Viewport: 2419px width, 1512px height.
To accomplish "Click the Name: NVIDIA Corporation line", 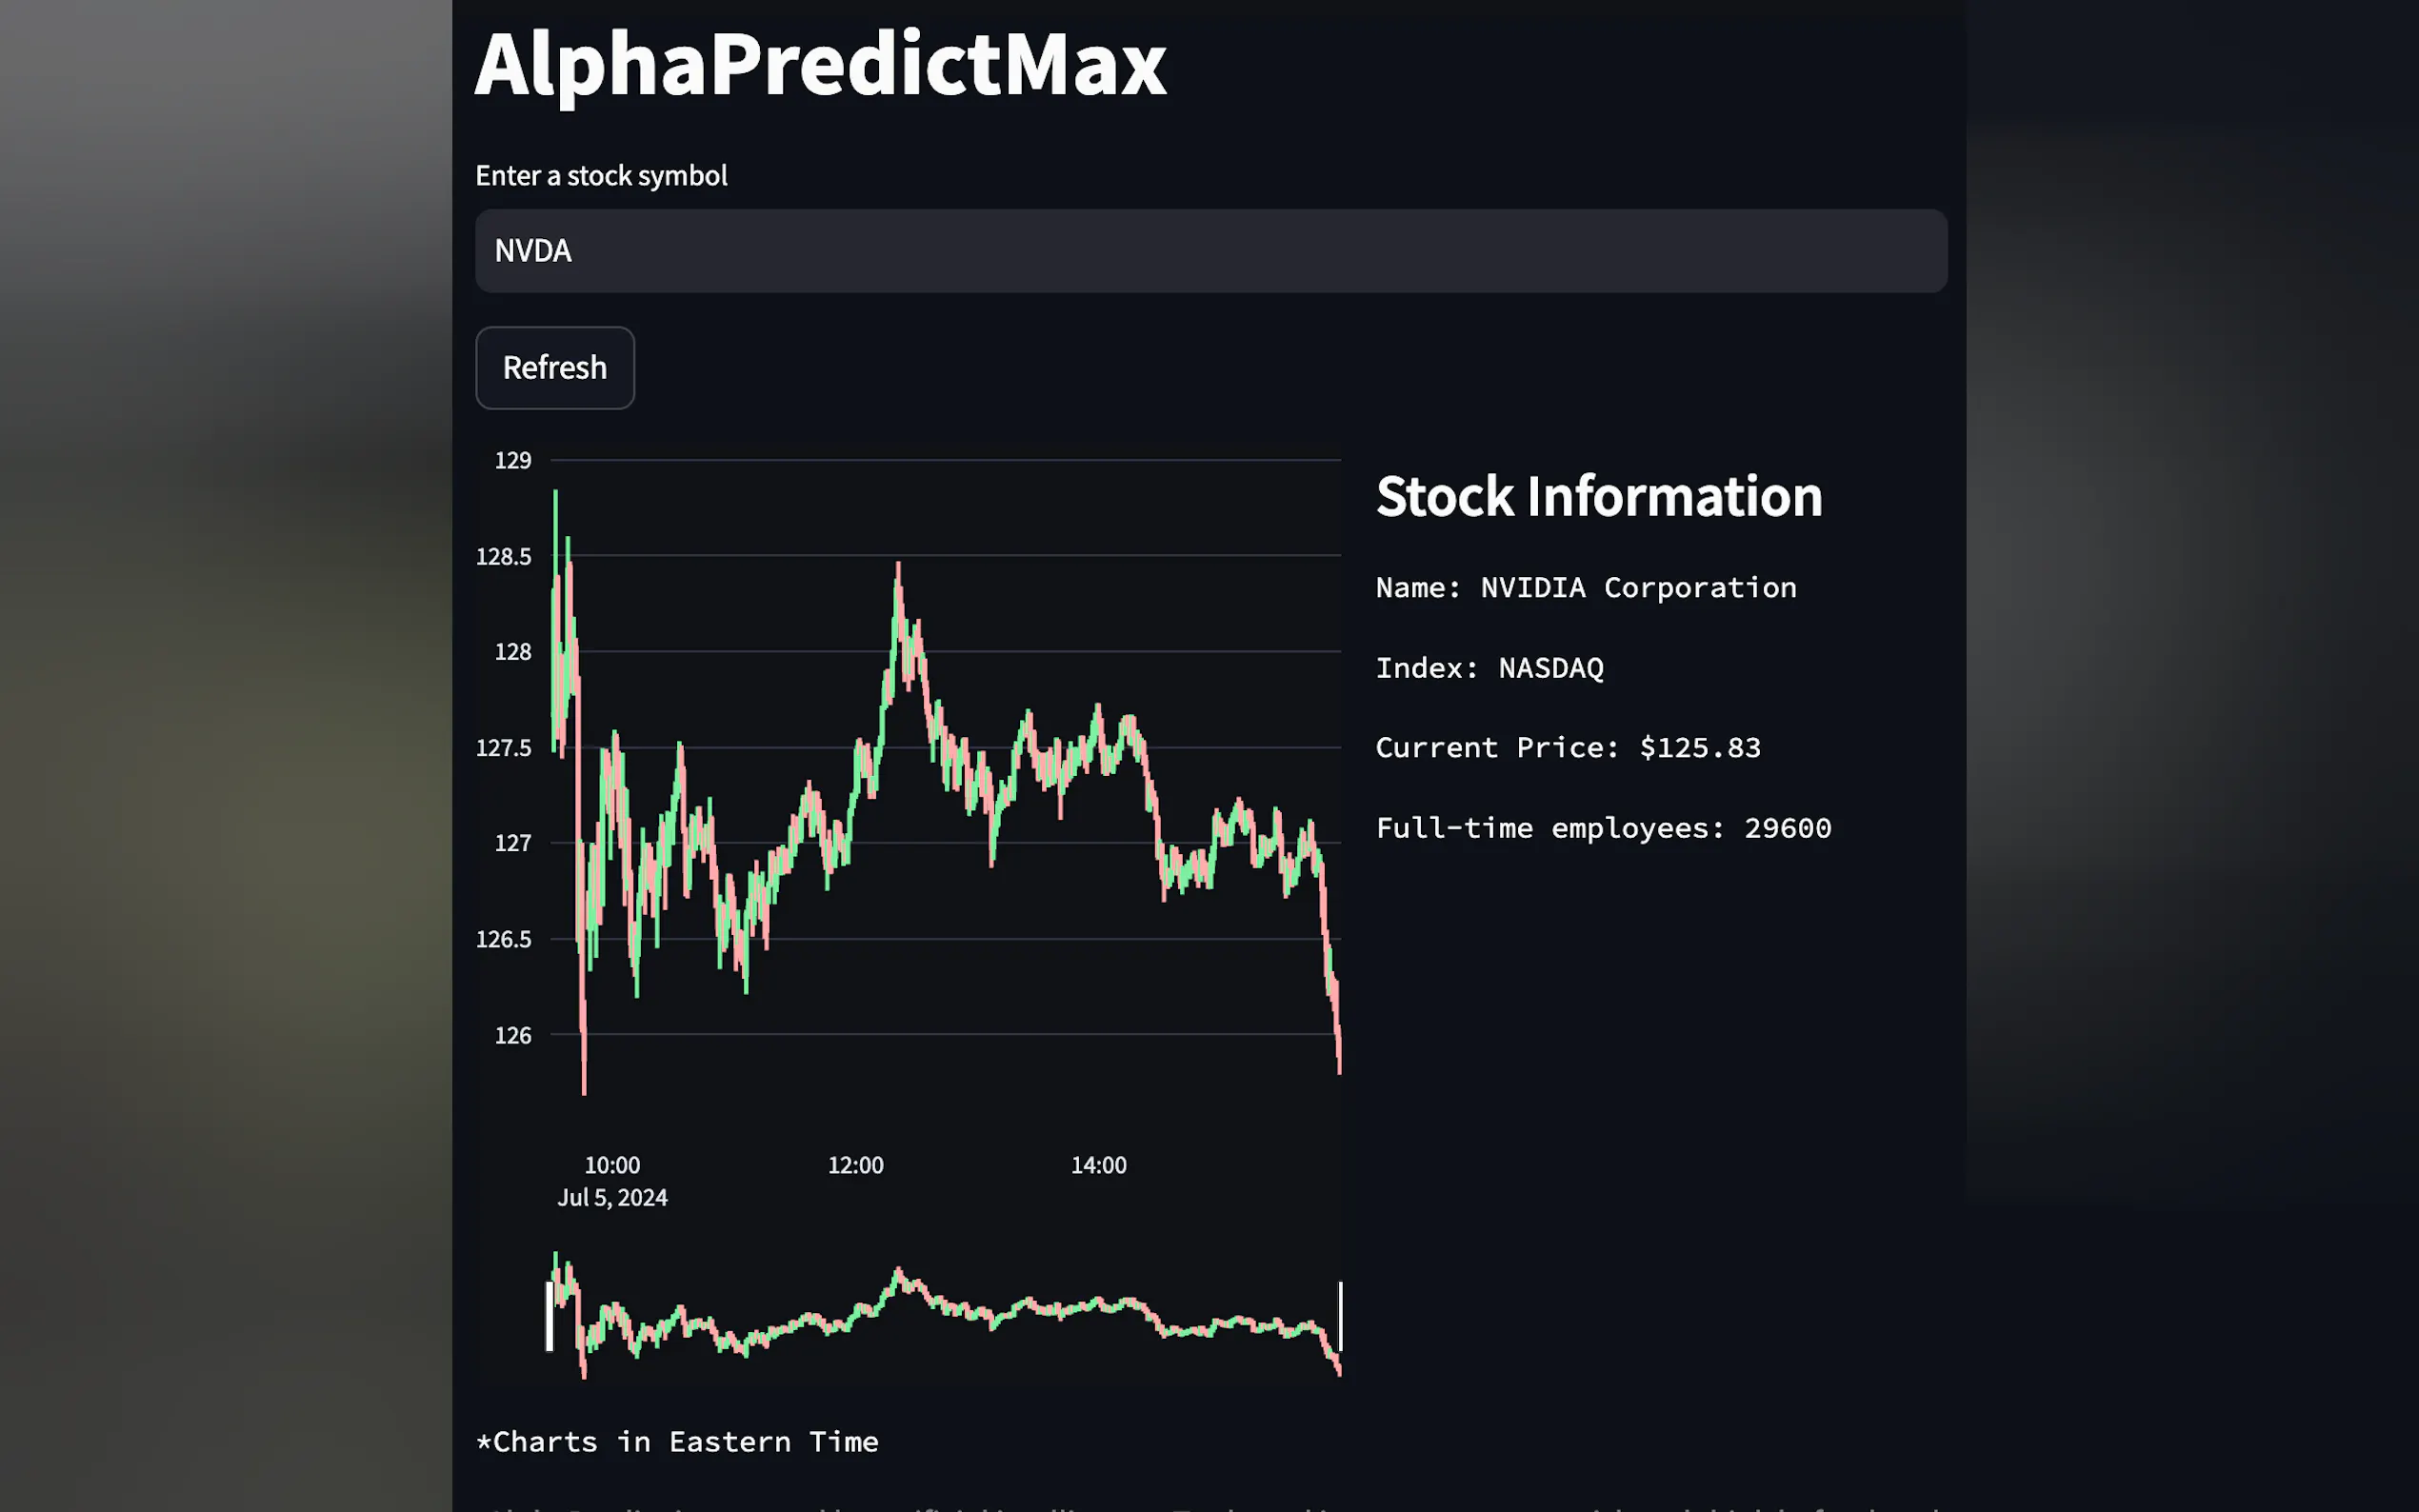I will [x=1586, y=588].
